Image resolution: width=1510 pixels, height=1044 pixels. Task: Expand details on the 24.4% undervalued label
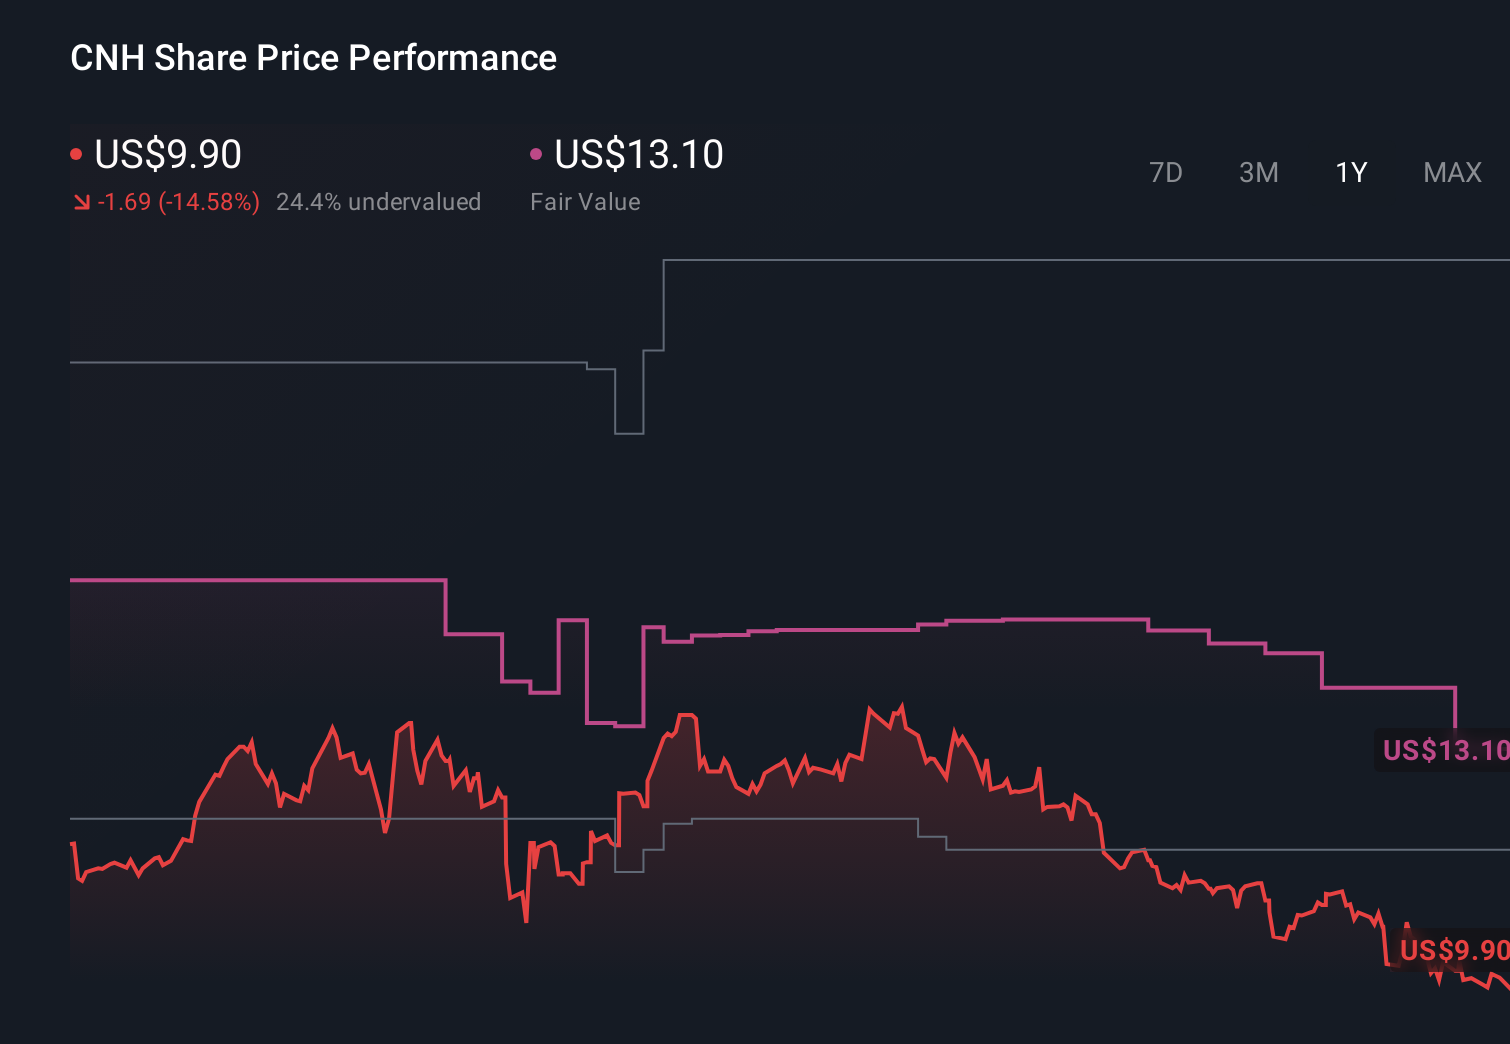point(379,202)
